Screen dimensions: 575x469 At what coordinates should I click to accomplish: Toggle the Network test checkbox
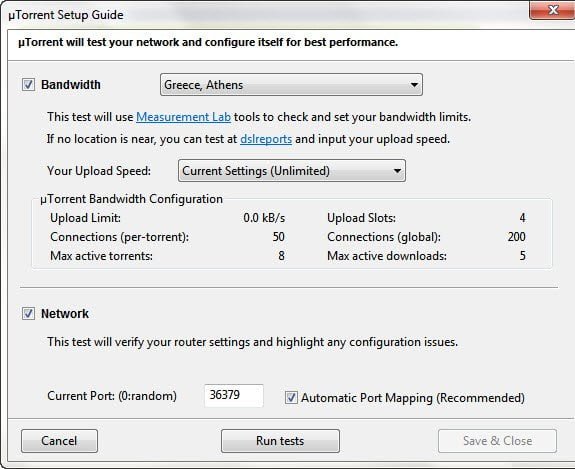click(x=28, y=314)
